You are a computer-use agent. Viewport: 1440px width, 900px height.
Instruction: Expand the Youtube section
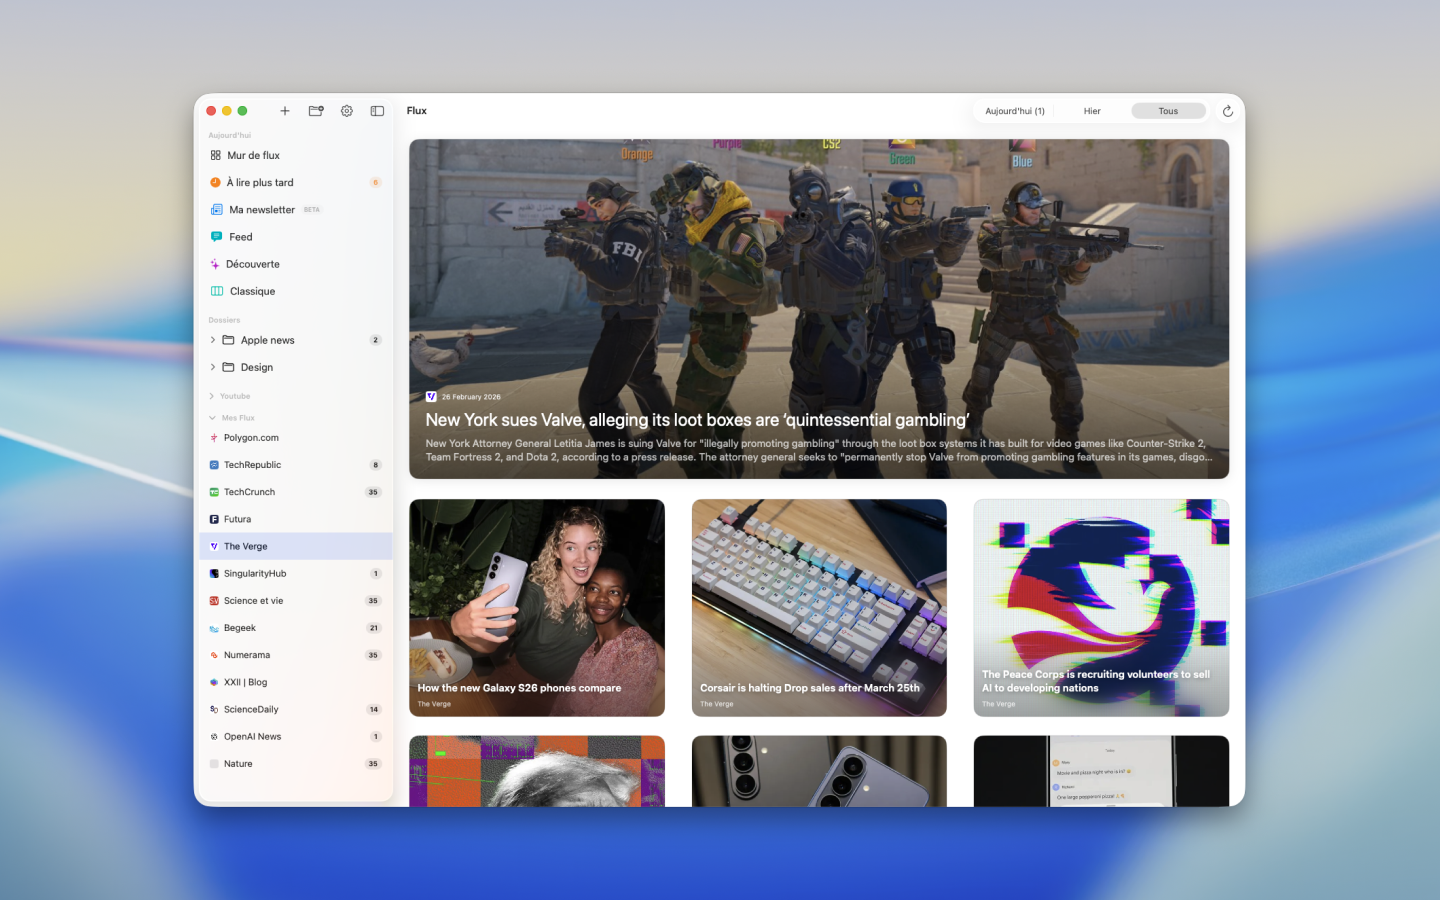212,397
